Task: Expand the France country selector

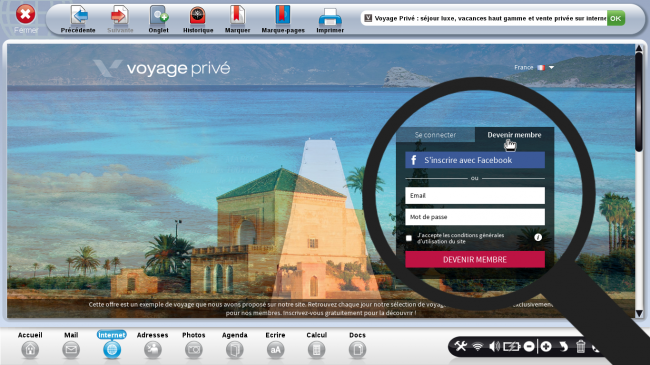Action: pos(534,67)
